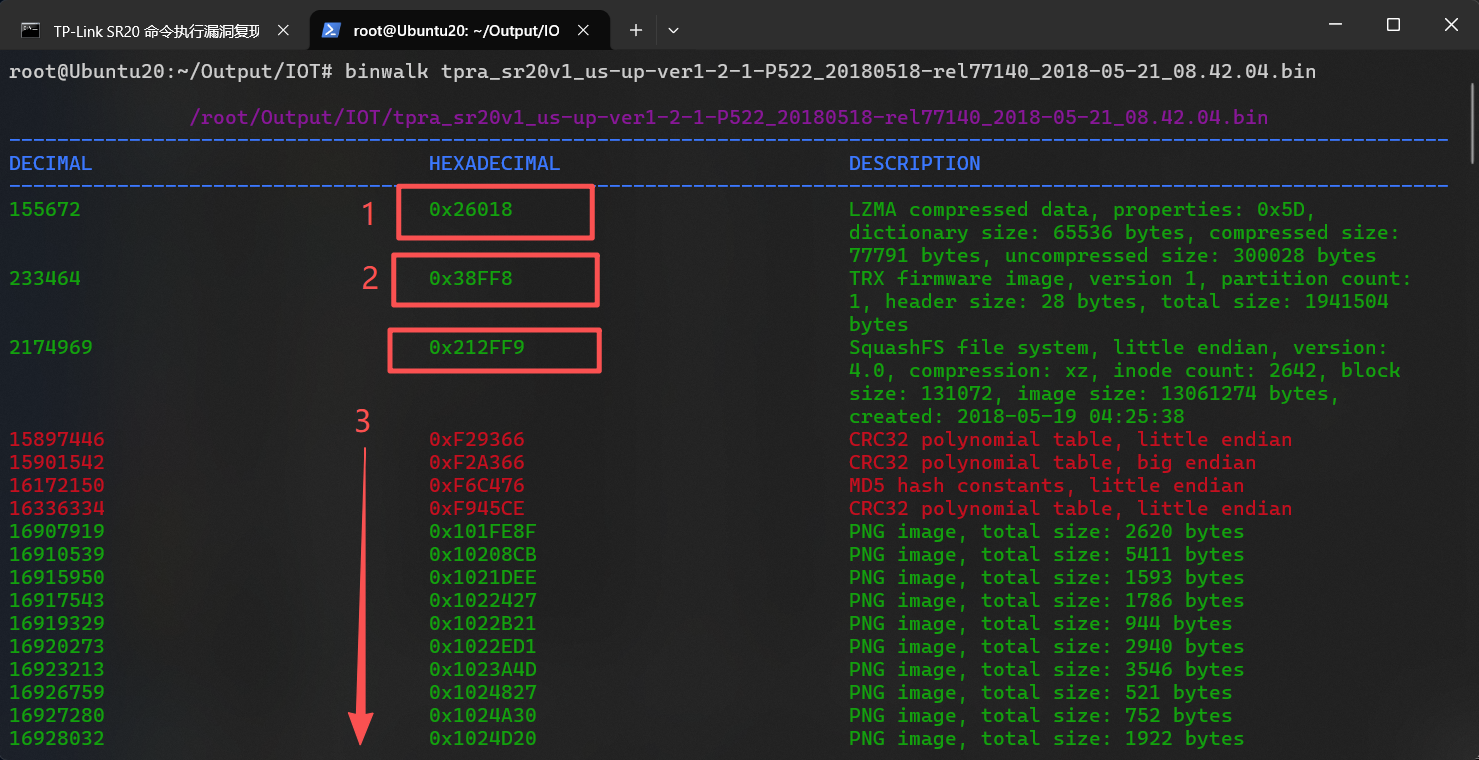This screenshot has height=760, width=1479.
Task: Select decimal offset 233464
Action: 45,278
